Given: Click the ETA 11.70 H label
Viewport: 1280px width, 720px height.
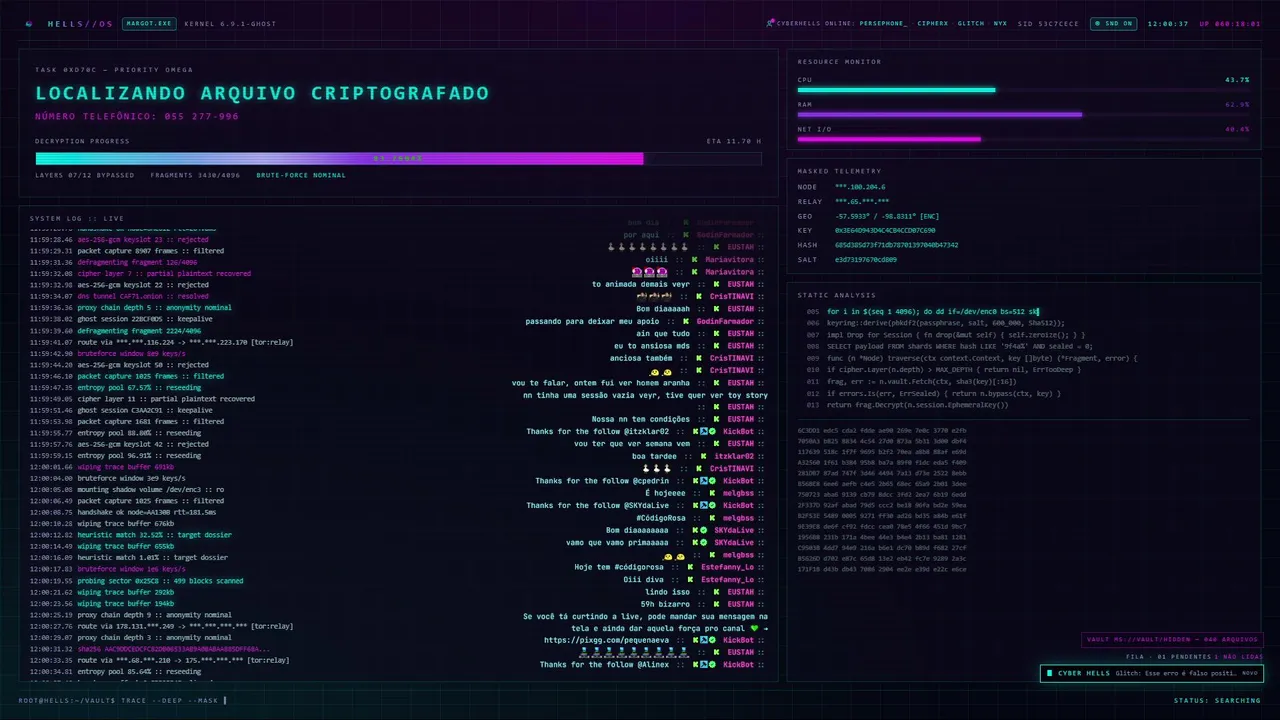Looking at the screenshot, I should [x=733, y=141].
